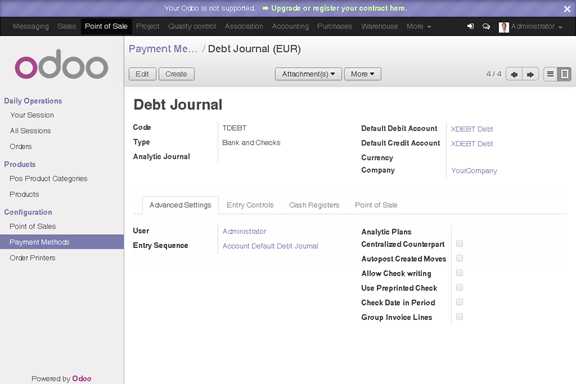This screenshot has width=576, height=384.
Task: Select the Entry Controls tab
Action: (x=250, y=205)
